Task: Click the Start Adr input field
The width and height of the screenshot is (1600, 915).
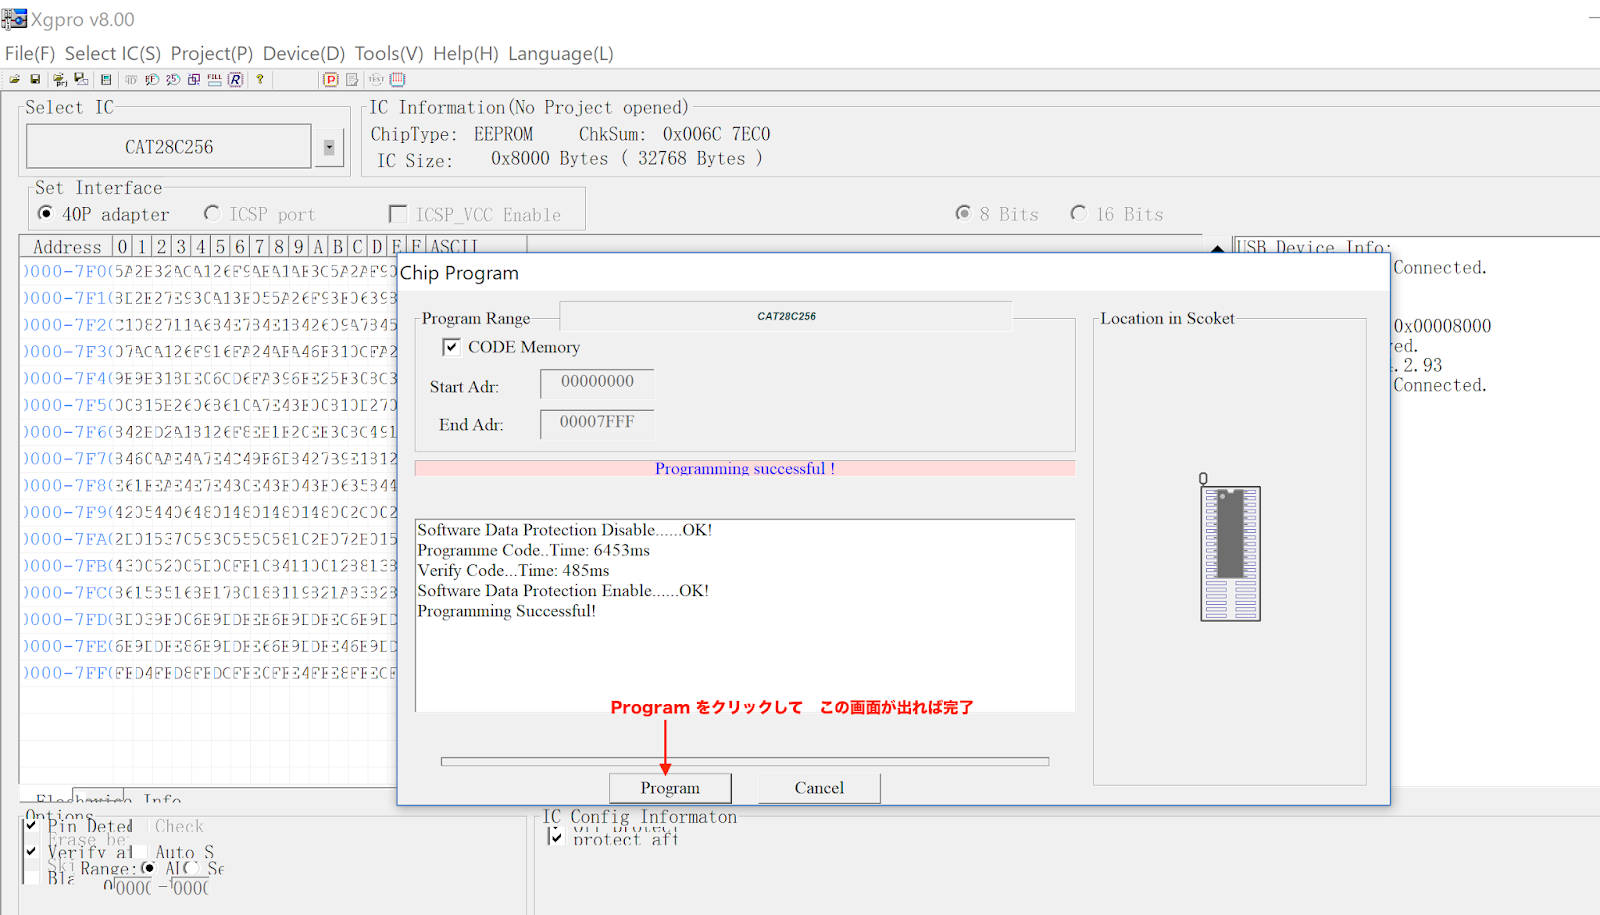Action: coord(596,383)
